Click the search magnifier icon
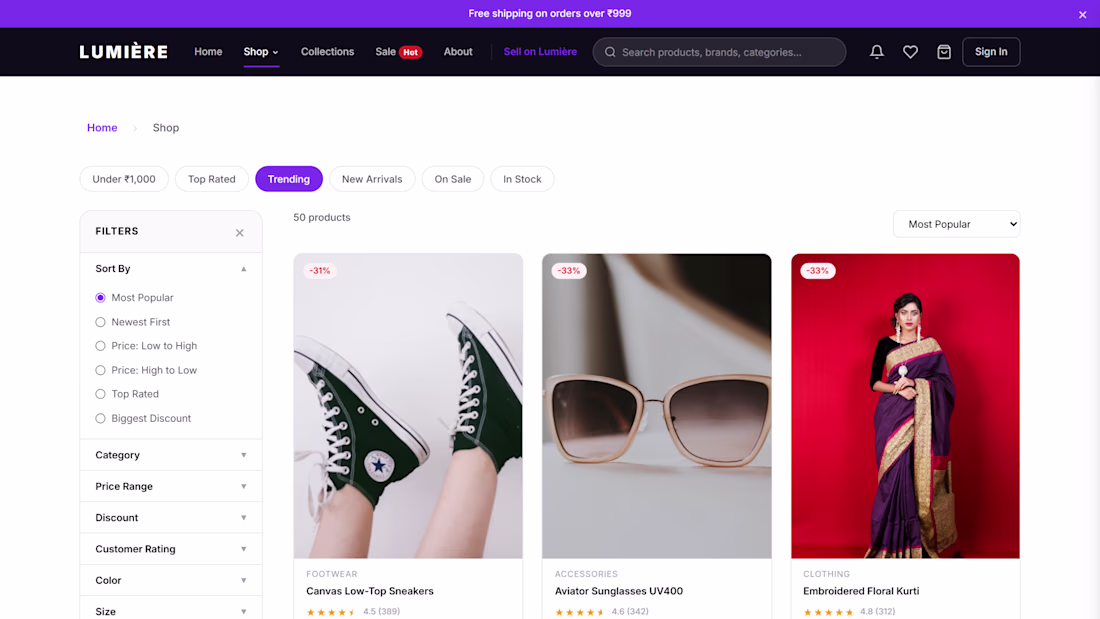The height and width of the screenshot is (619, 1100). pos(610,52)
